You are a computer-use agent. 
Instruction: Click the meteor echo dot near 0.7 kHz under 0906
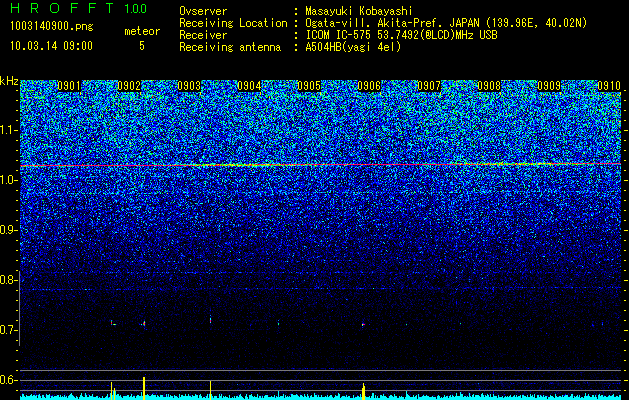[x=363, y=324]
